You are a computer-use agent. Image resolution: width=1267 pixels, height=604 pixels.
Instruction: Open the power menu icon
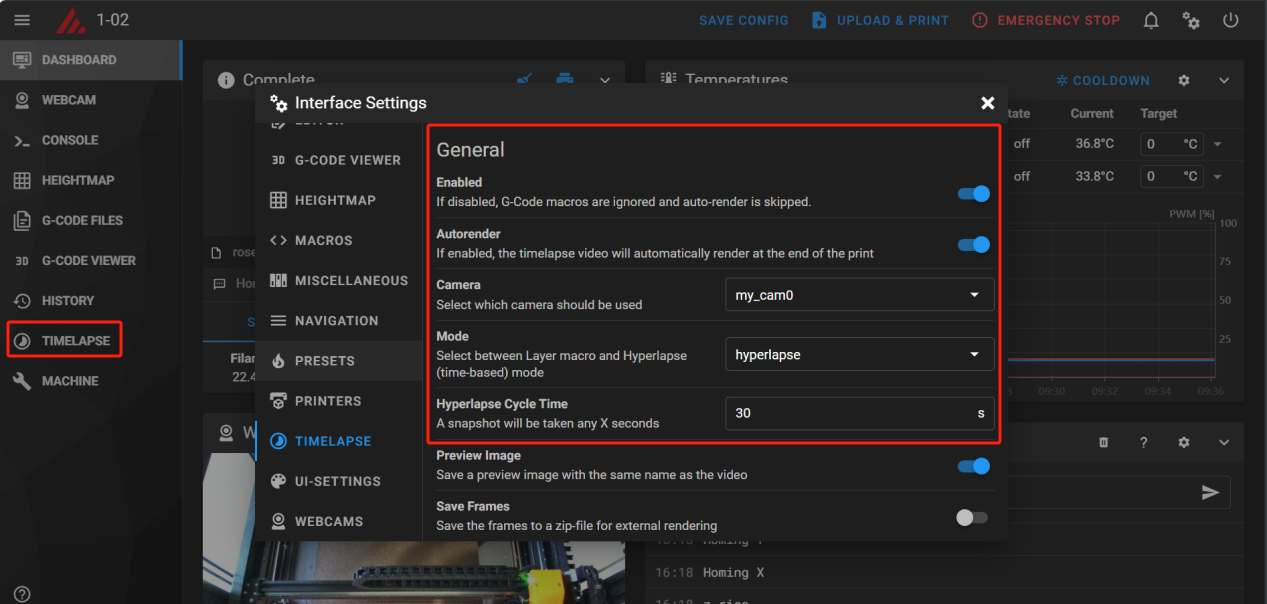(x=1231, y=20)
